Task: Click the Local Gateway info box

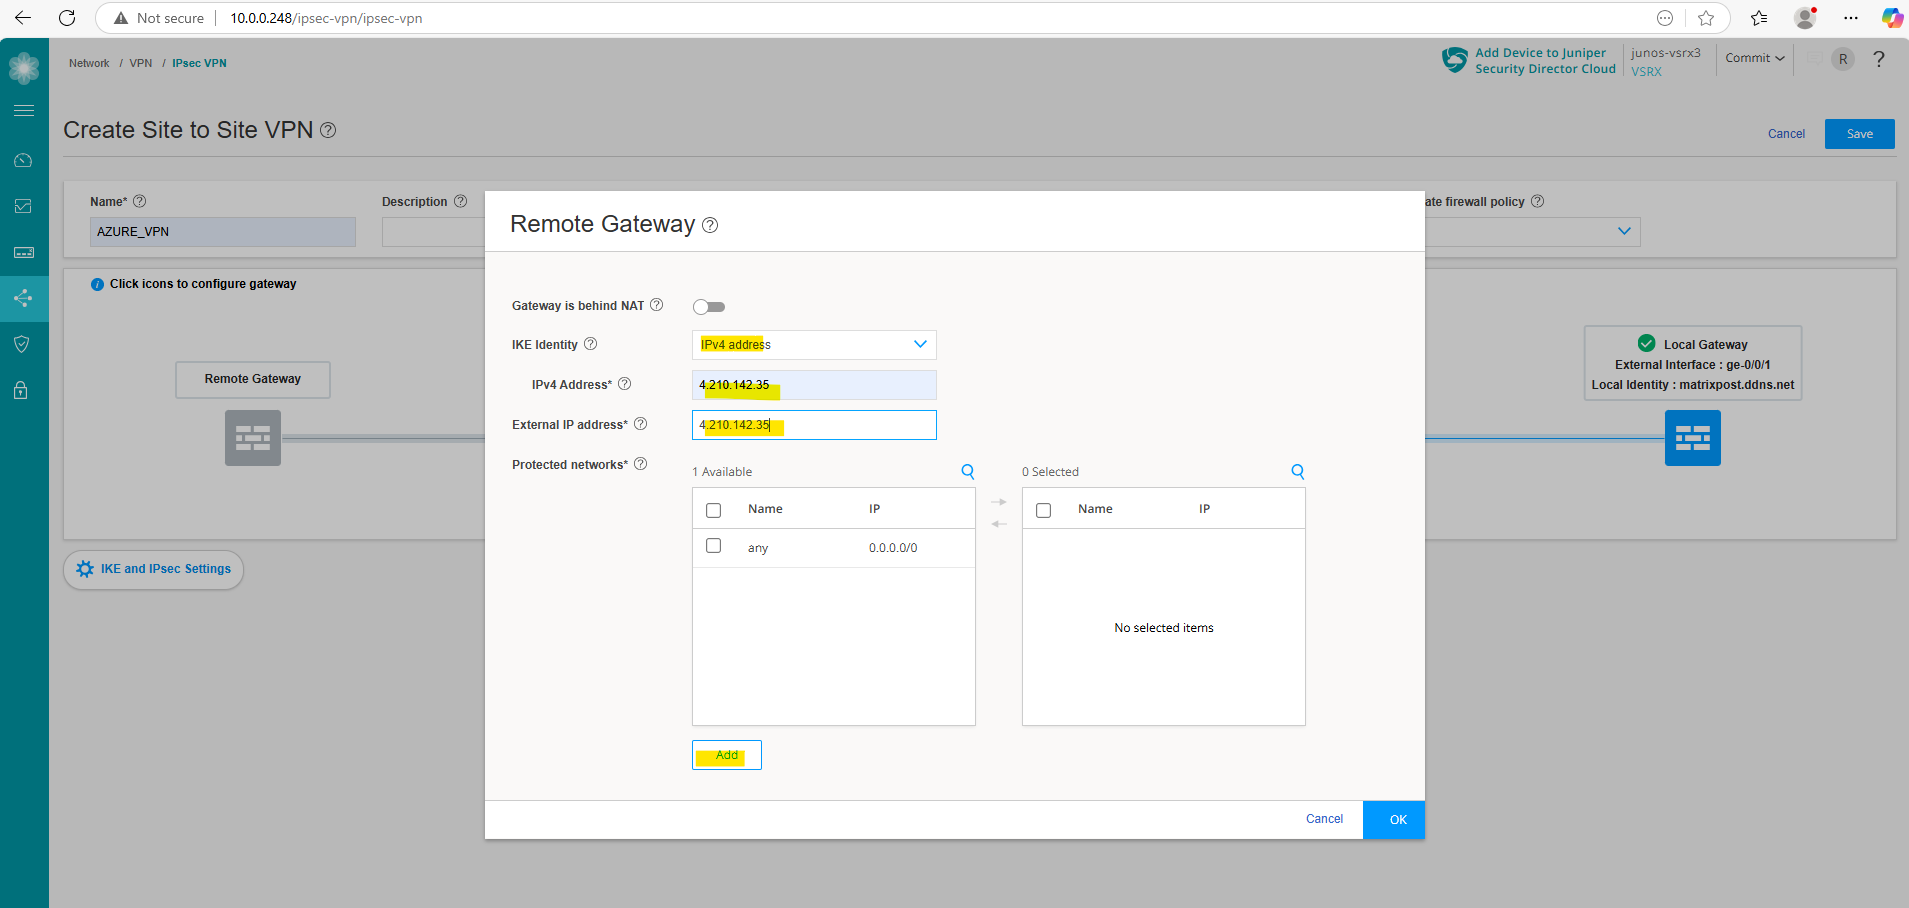Action: (x=1693, y=363)
